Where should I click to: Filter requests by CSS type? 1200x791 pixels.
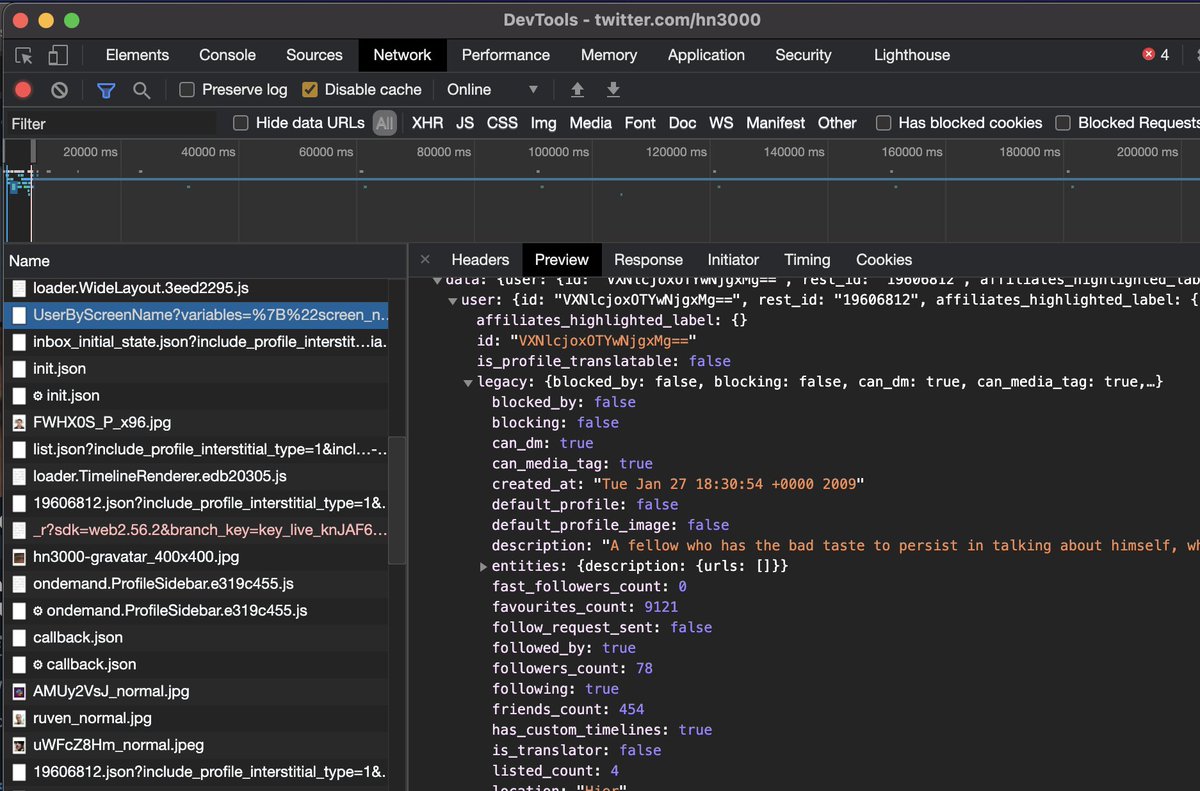point(502,123)
